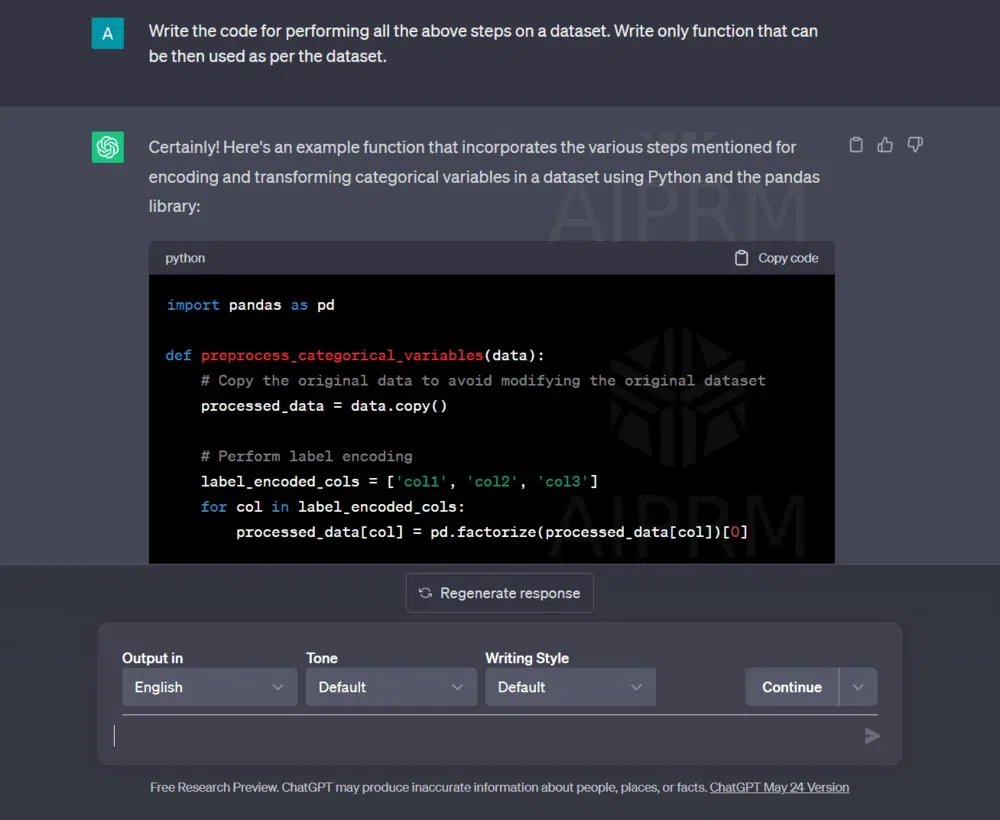Give the response a thumbs down

[914, 145]
